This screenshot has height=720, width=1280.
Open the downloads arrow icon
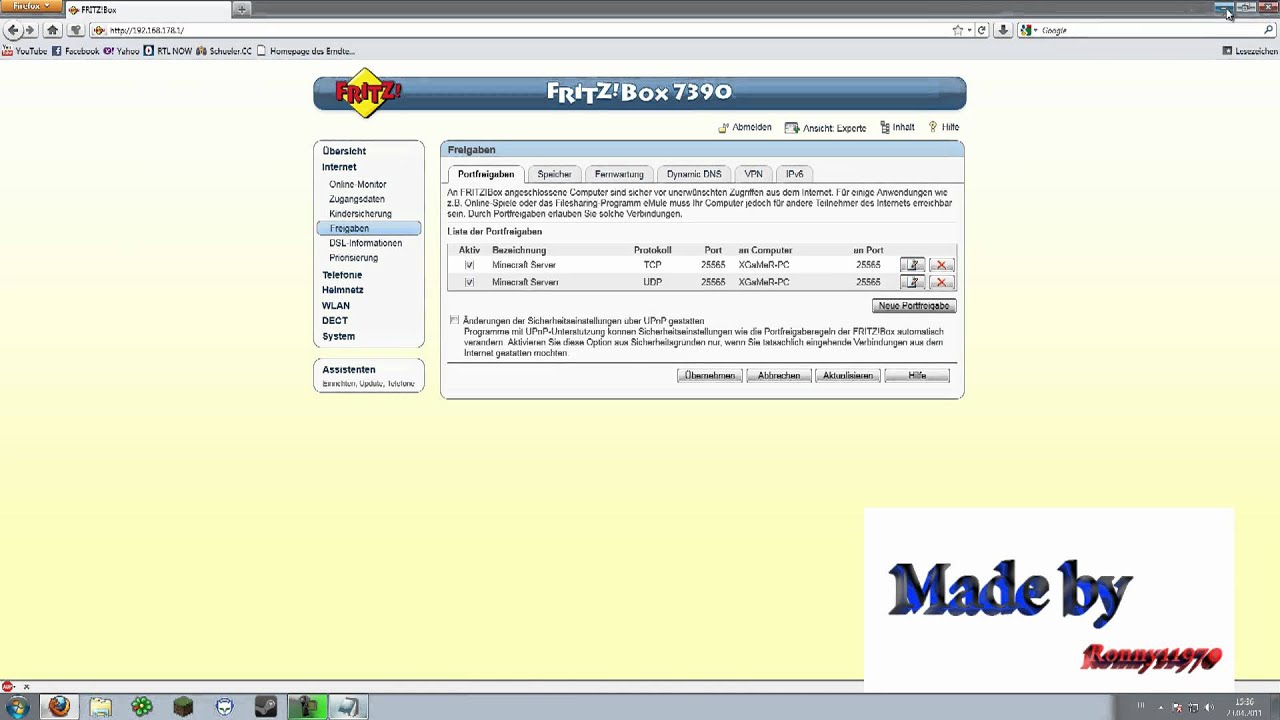click(1003, 30)
